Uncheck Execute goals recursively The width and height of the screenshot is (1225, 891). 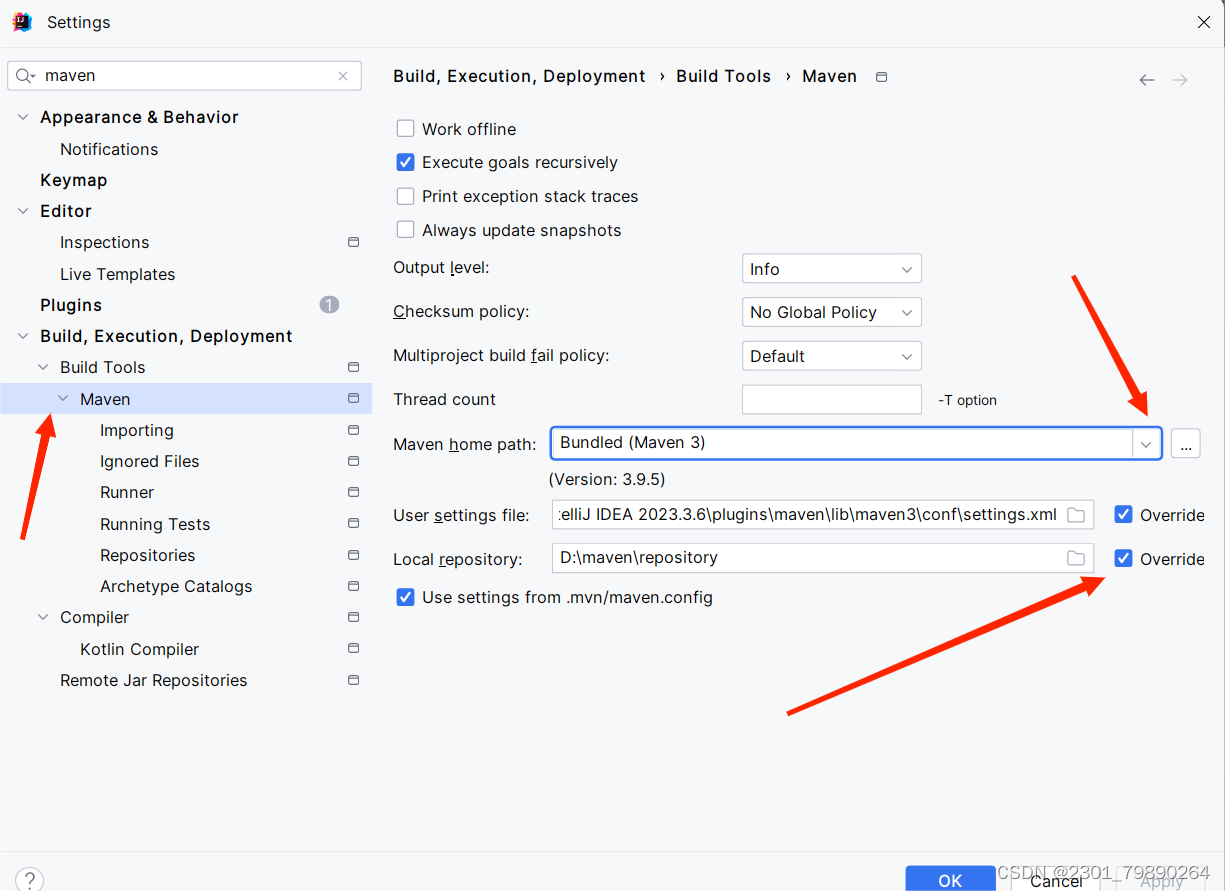pyautogui.click(x=405, y=162)
